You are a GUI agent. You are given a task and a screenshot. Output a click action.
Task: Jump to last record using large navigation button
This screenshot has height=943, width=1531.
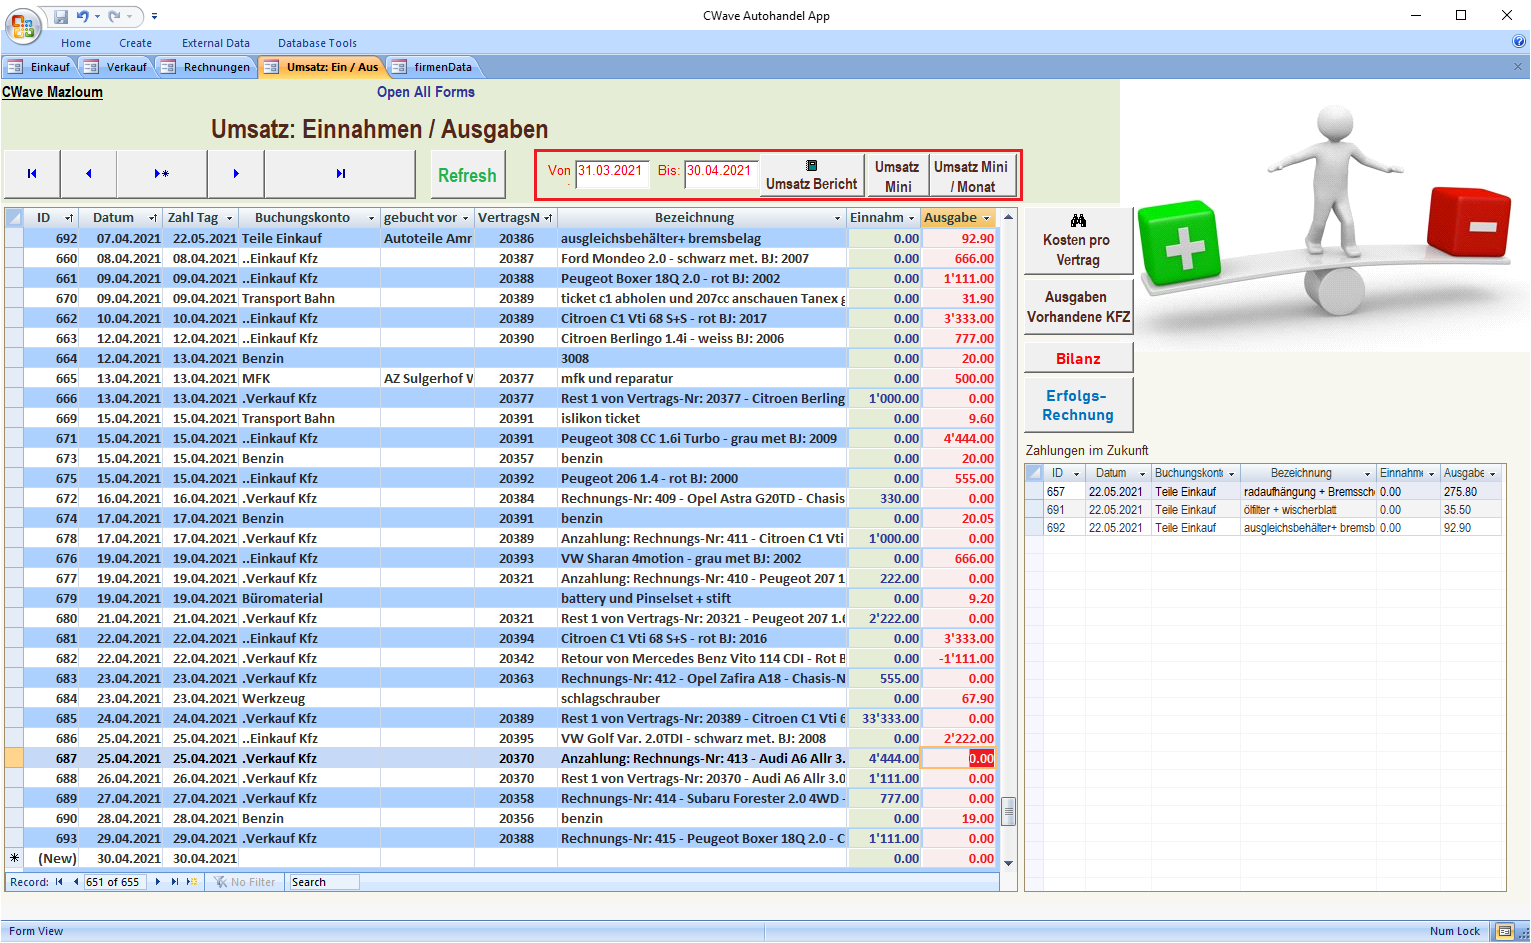click(340, 174)
